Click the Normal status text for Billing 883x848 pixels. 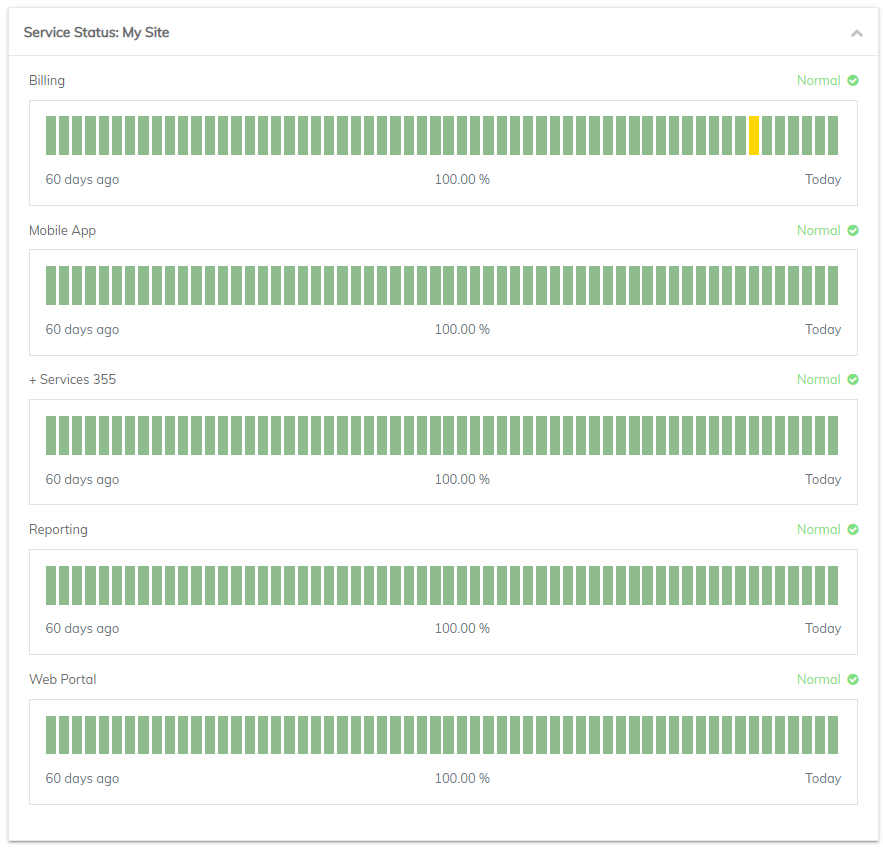coord(818,81)
